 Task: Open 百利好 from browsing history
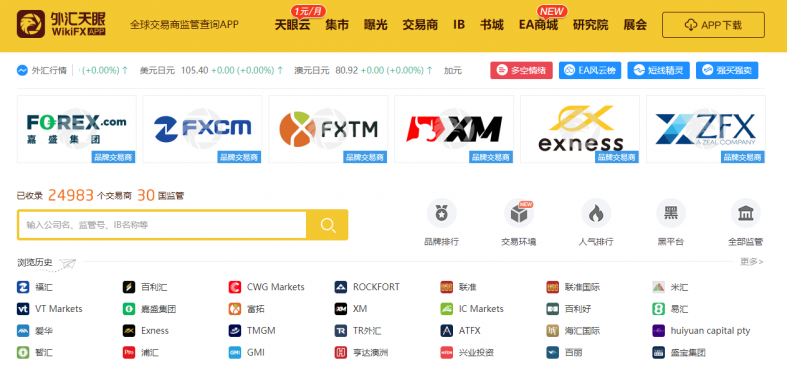point(569,309)
